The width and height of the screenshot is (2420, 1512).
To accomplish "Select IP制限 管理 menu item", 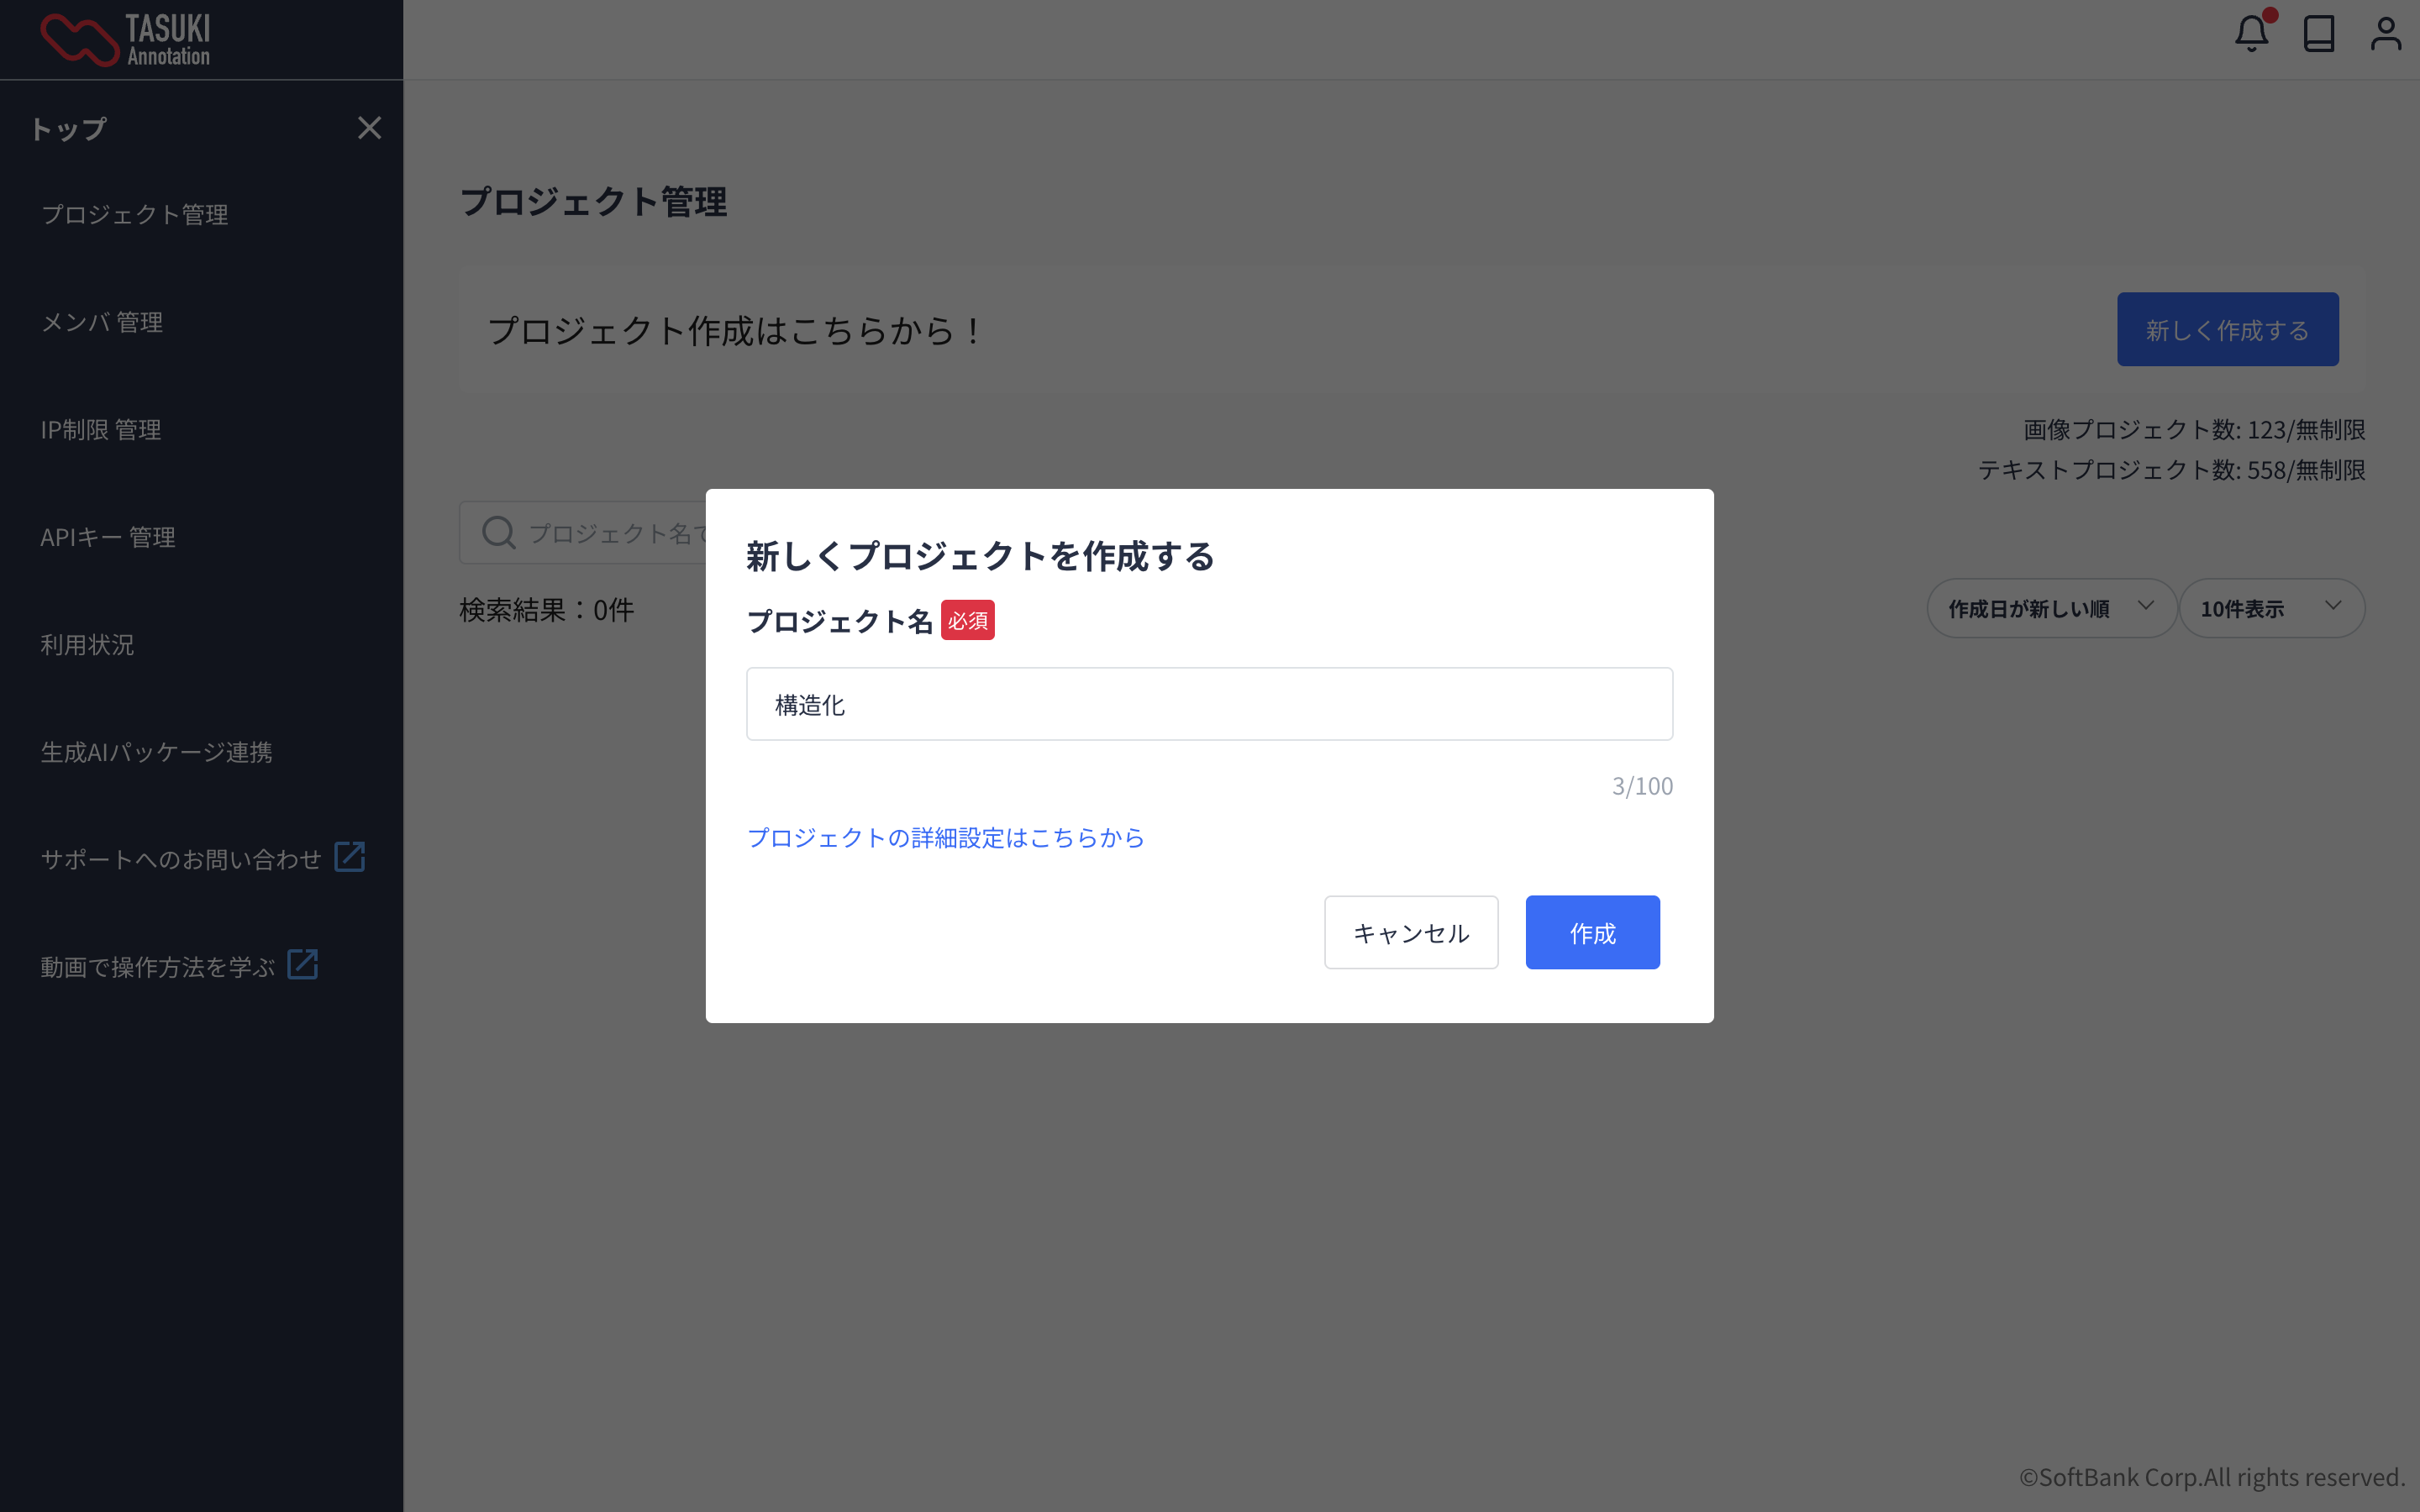I will pos(100,430).
